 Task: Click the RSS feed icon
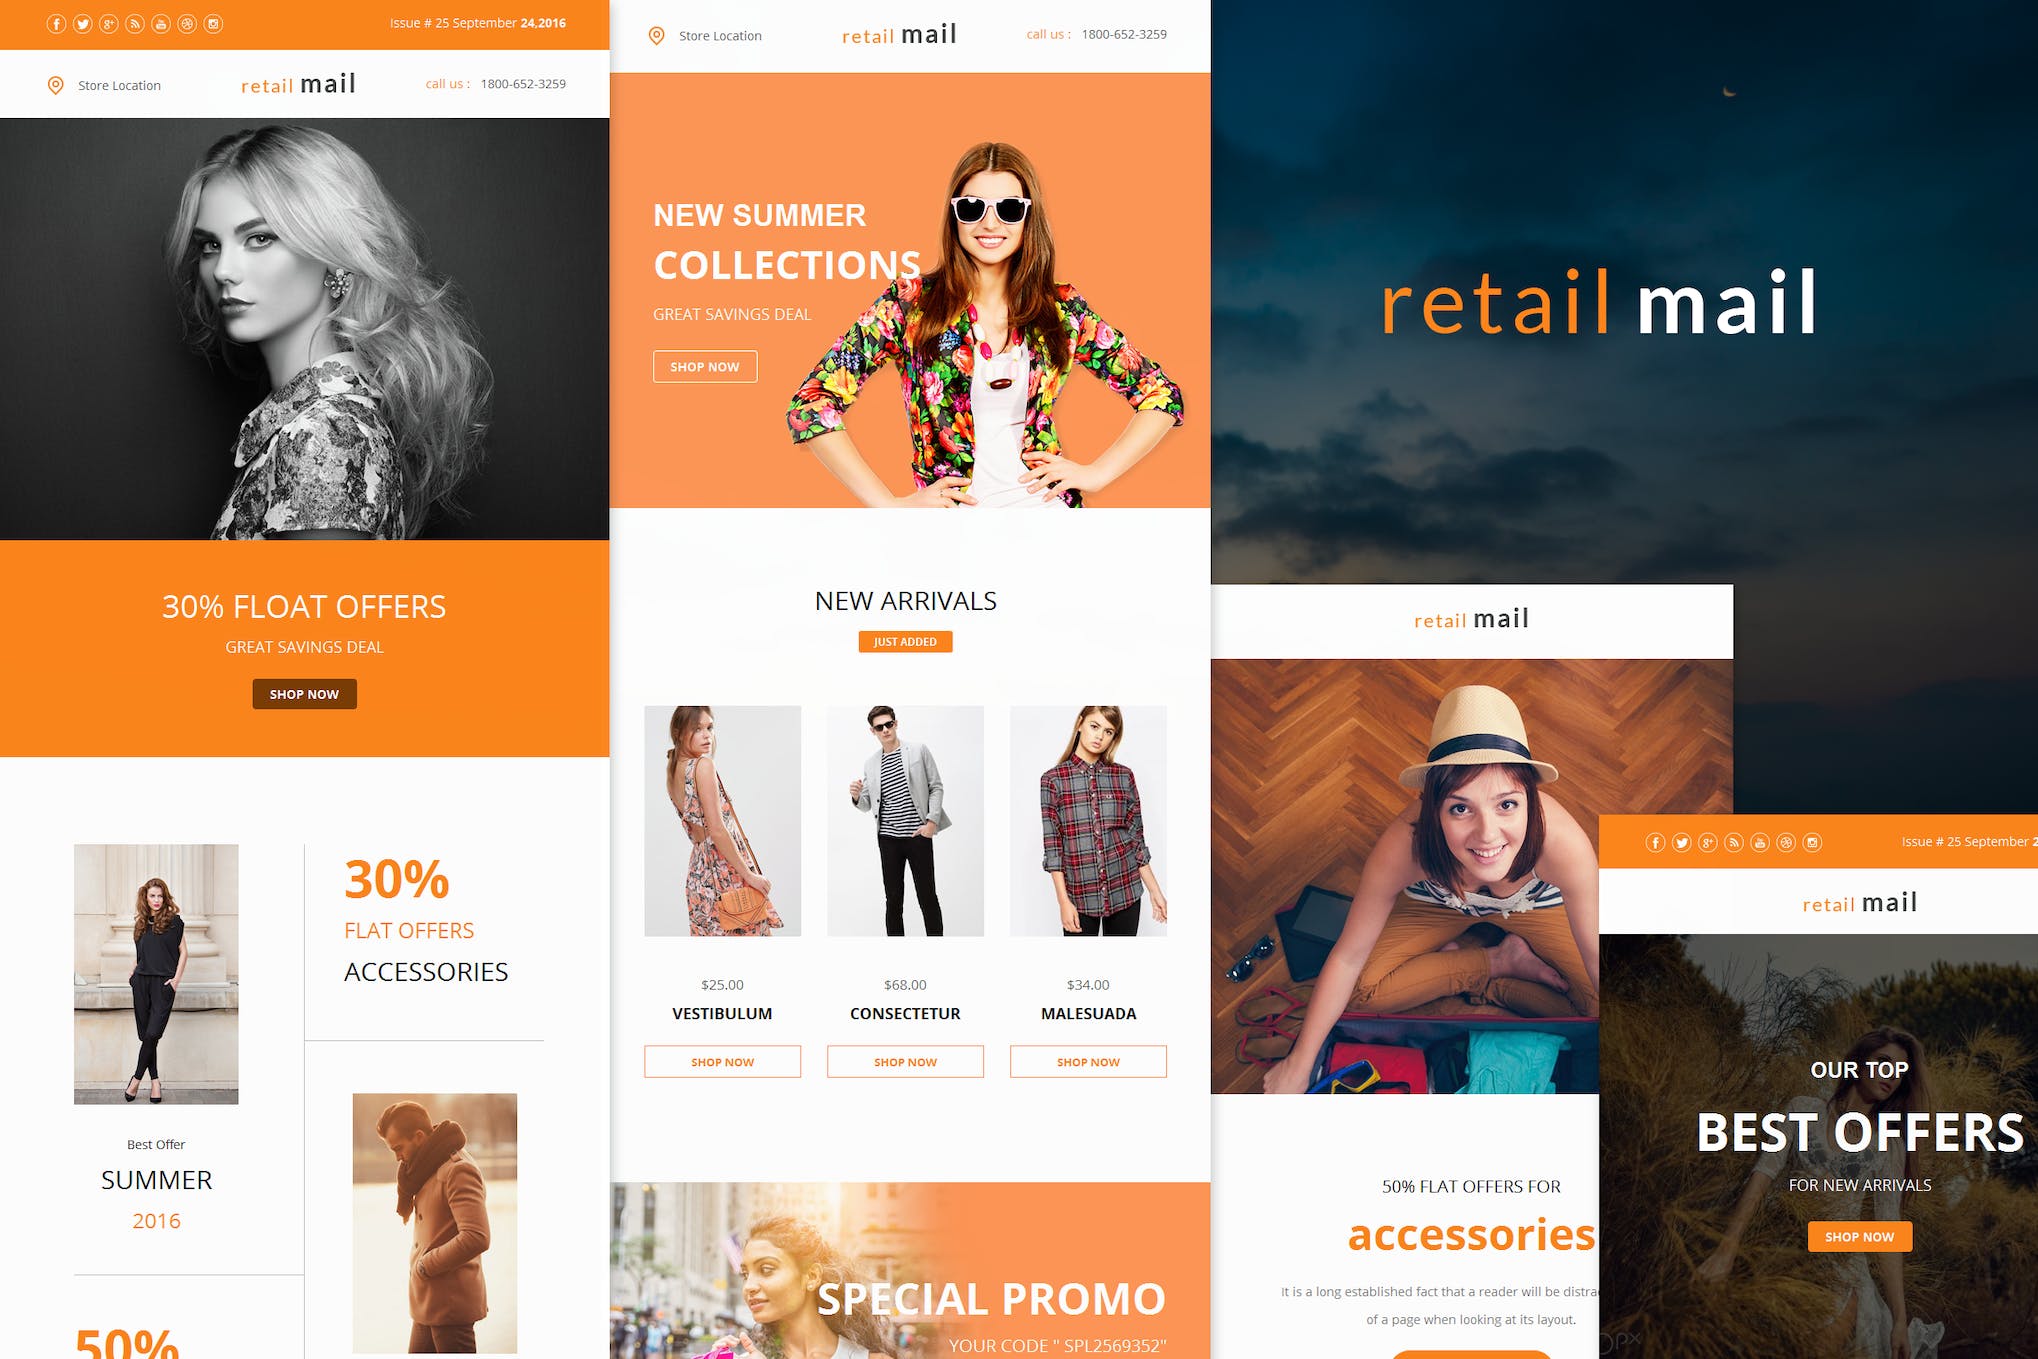point(133,20)
